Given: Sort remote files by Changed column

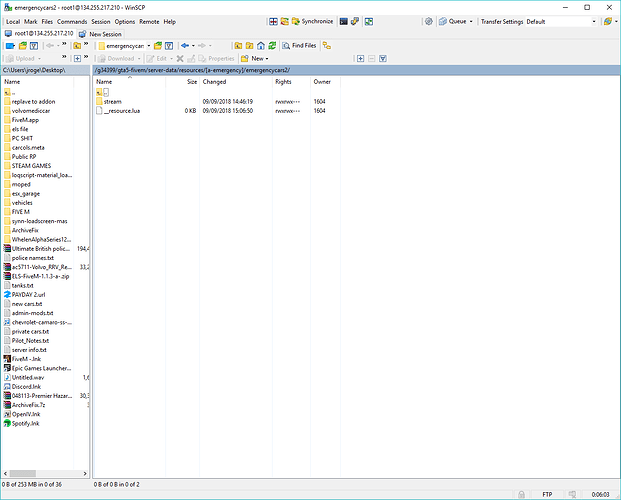Looking at the screenshot, I should click(x=236, y=82).
